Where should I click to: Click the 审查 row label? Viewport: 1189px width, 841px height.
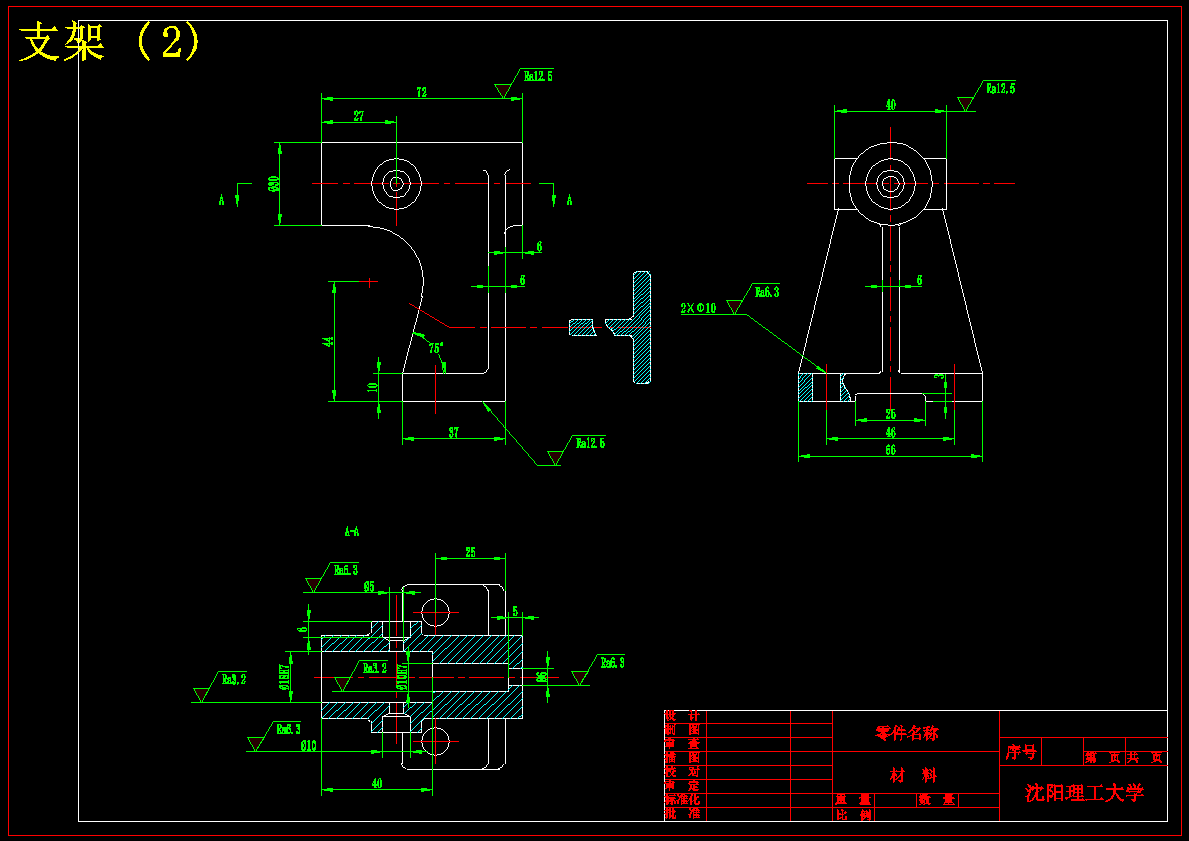(682, 744)
